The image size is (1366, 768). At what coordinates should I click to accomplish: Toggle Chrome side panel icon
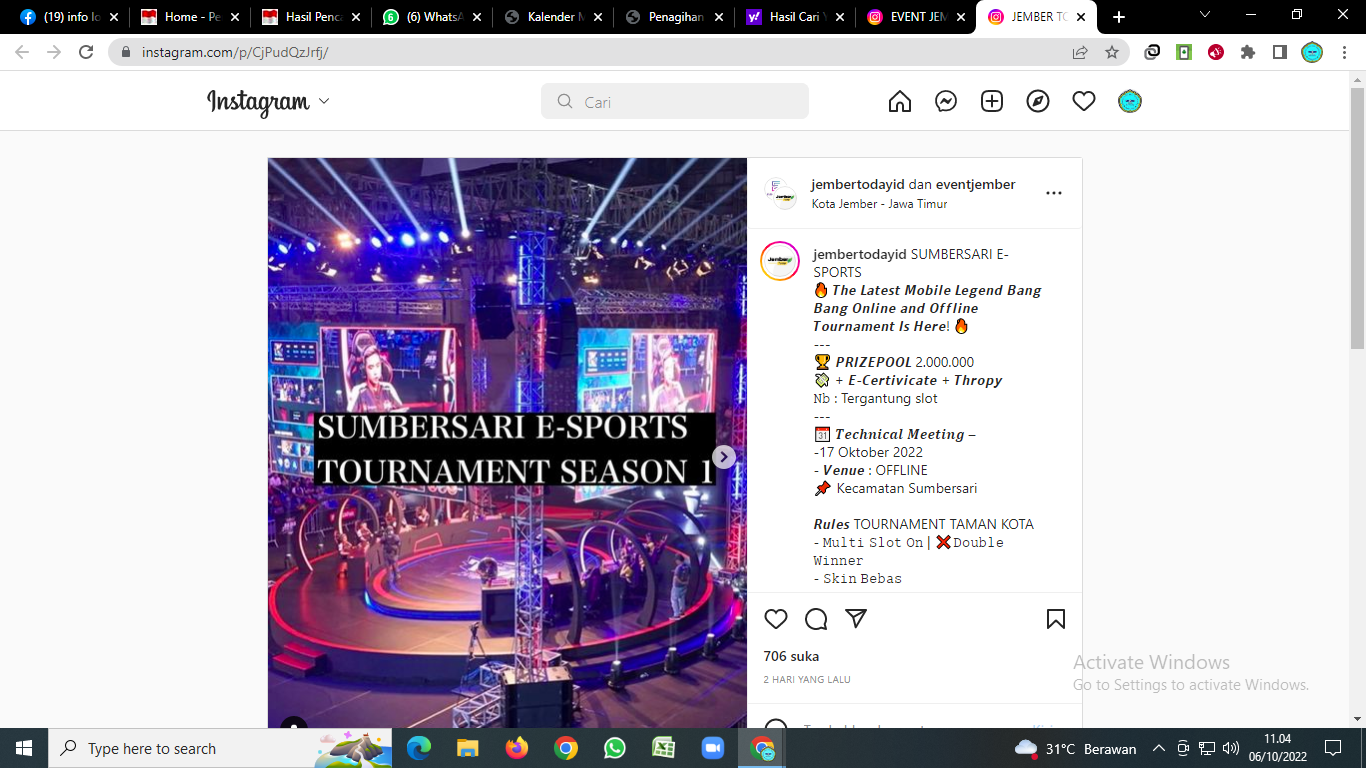pos(1280,52)
